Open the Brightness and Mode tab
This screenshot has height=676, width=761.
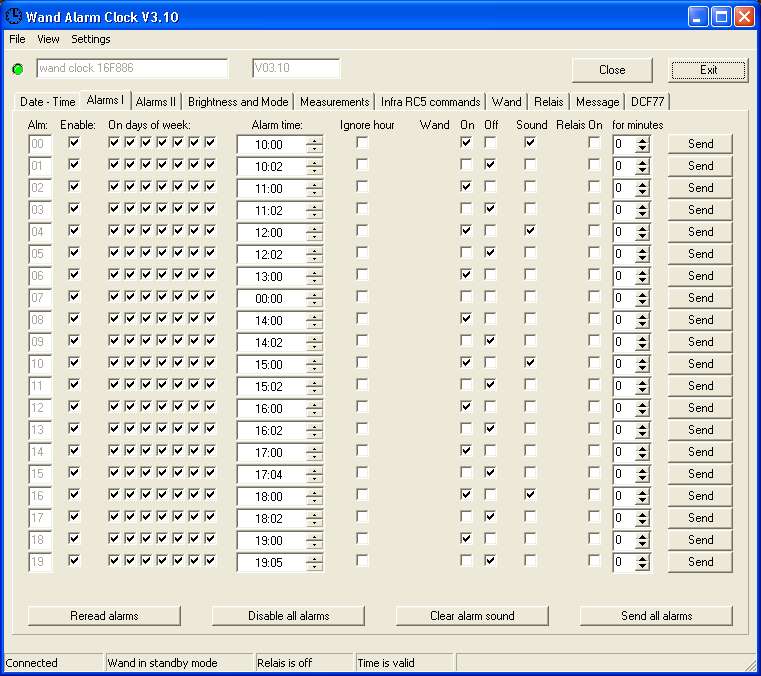pos(238,102)
